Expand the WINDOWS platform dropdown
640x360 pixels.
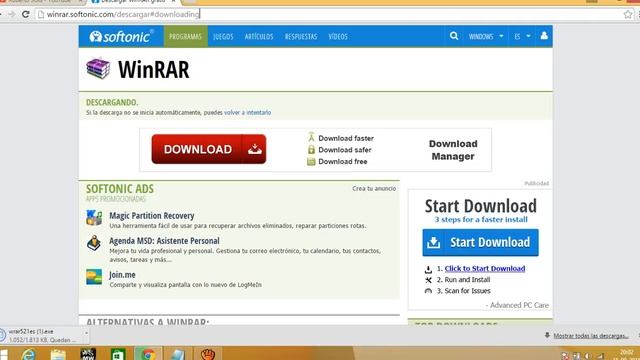point(486,36)
